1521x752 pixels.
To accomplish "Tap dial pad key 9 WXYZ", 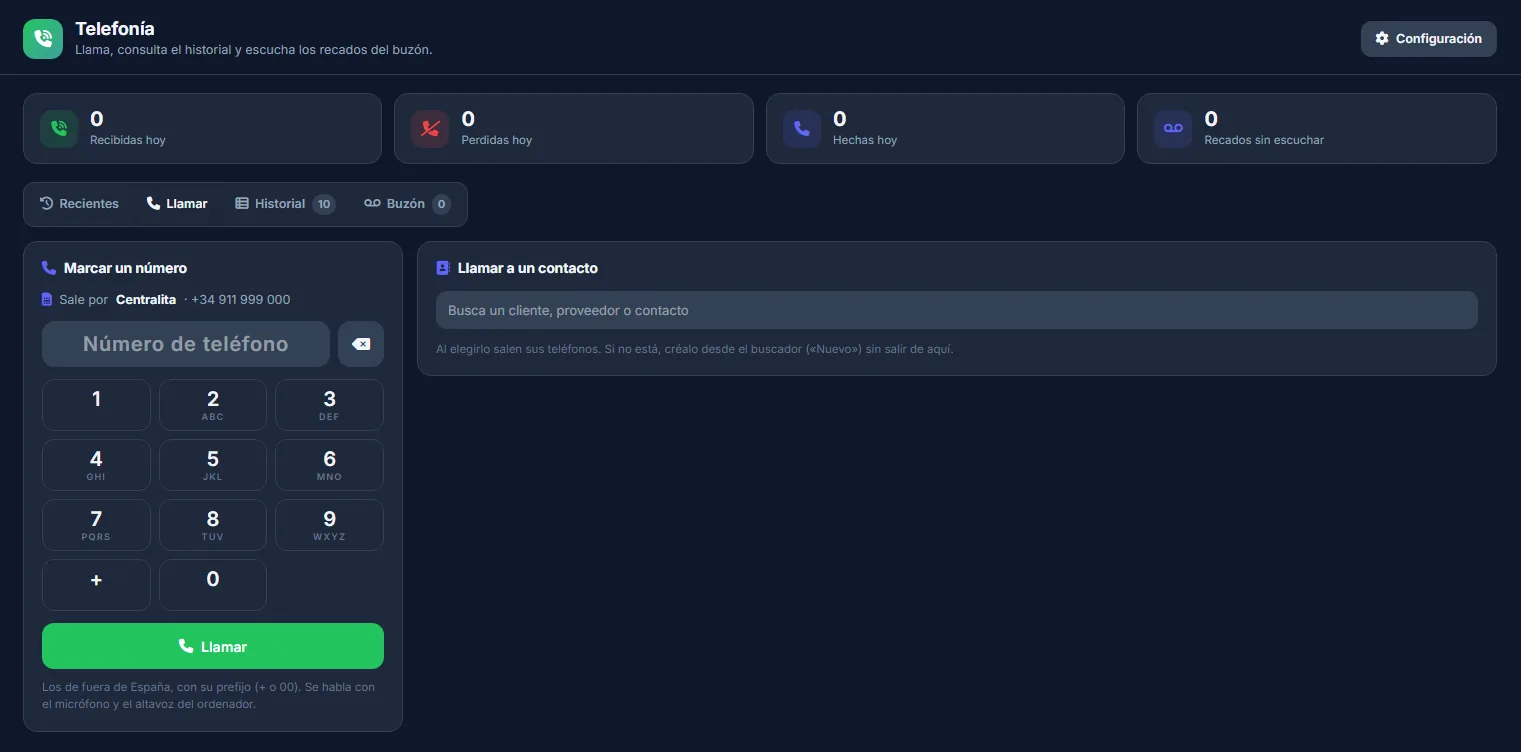I will coord(329,525).
